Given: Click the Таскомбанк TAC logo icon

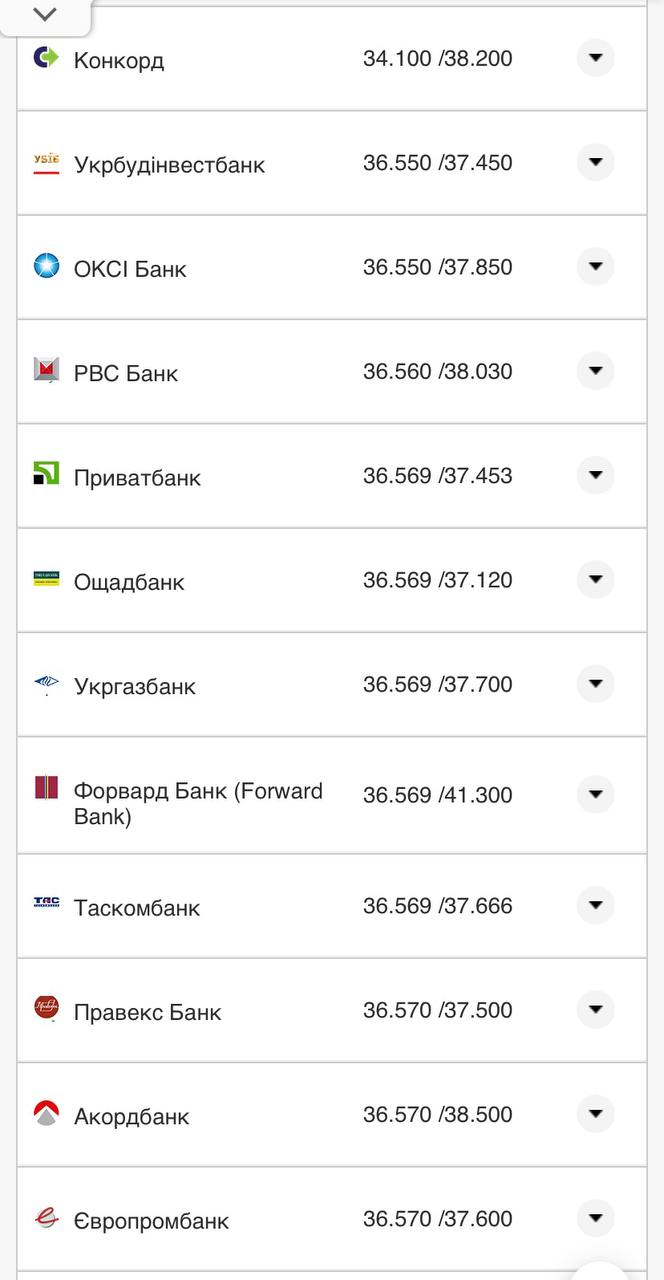Looking at the screenshot, I should pos(46,905).
